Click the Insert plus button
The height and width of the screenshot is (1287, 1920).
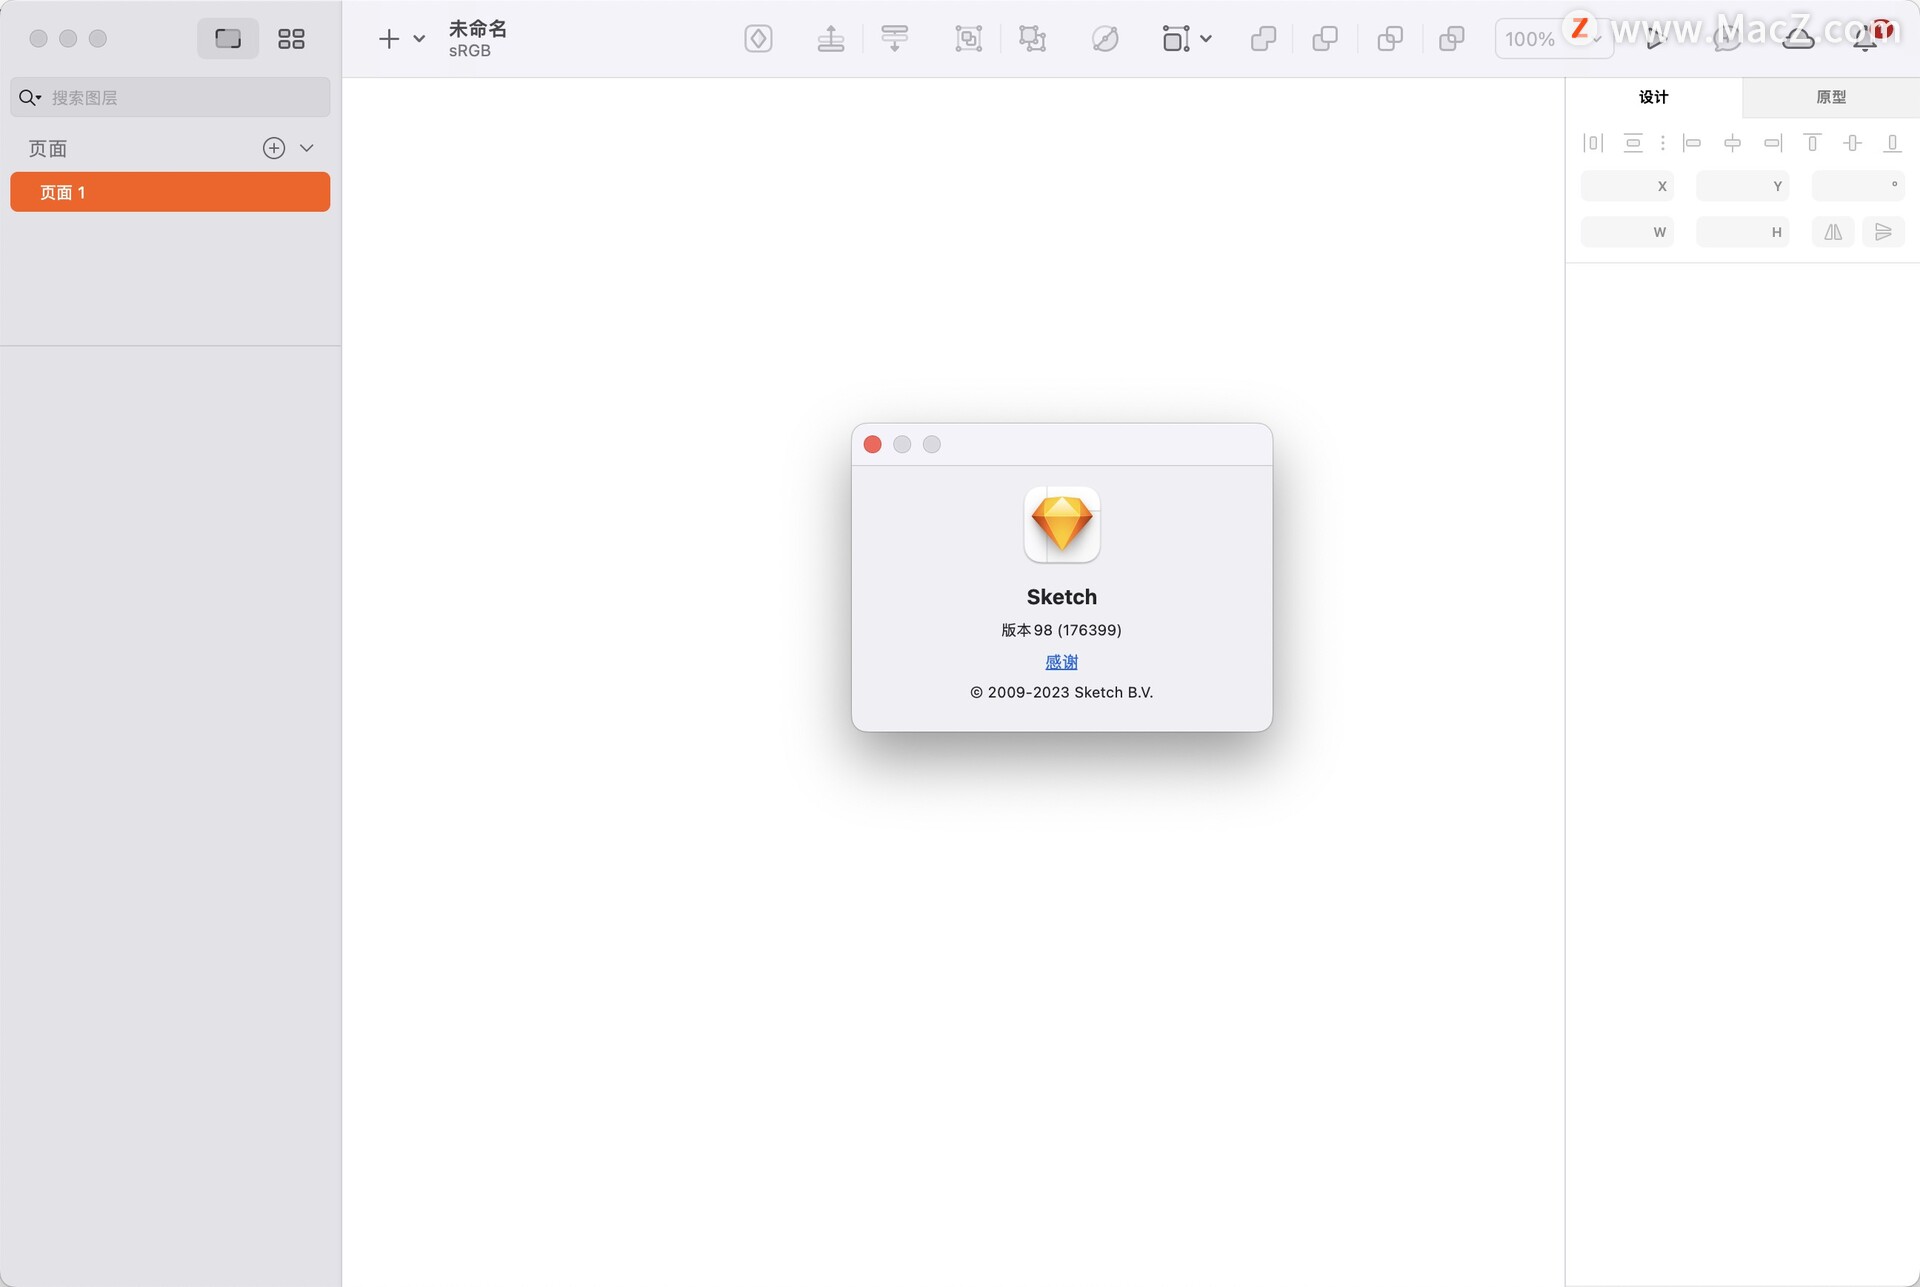389,39
